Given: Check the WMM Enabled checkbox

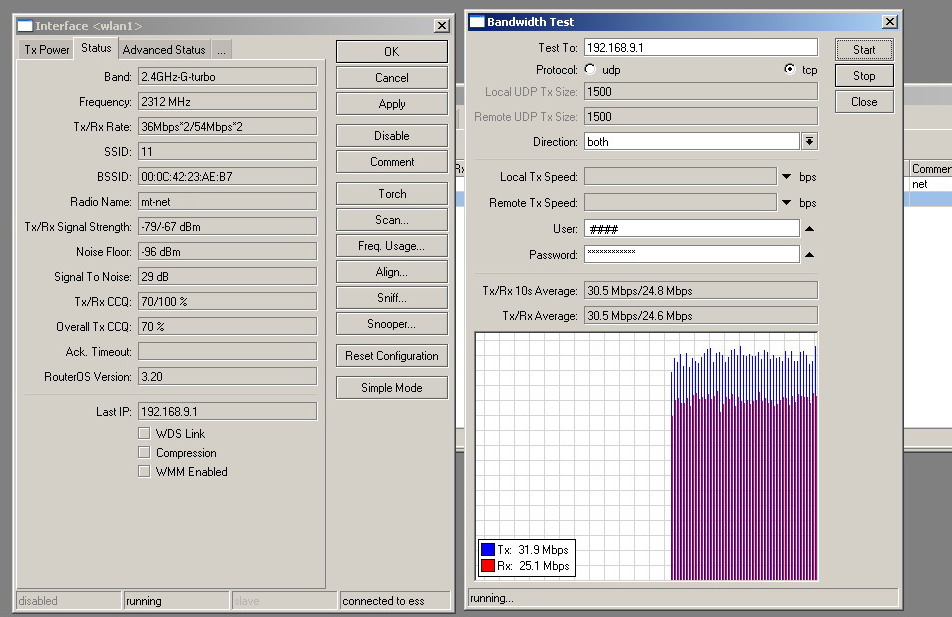Looking at the screenshot, I should 144,472.
